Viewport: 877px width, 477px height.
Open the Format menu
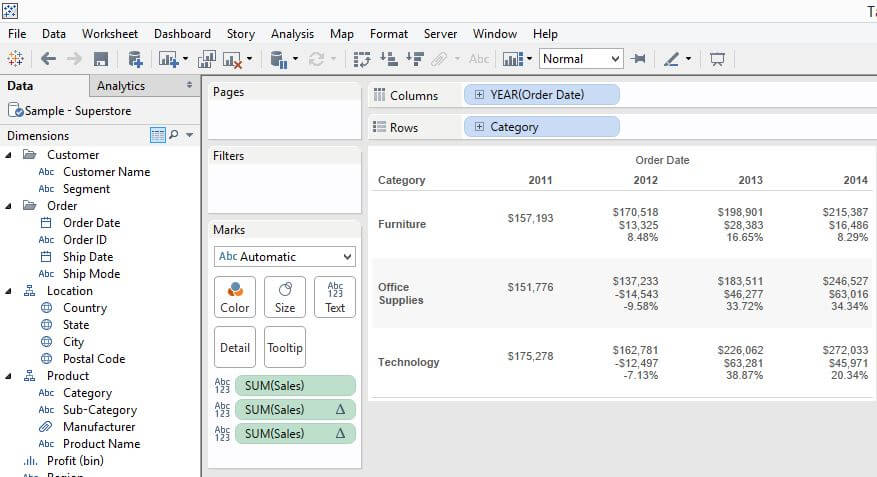point(389,34)
